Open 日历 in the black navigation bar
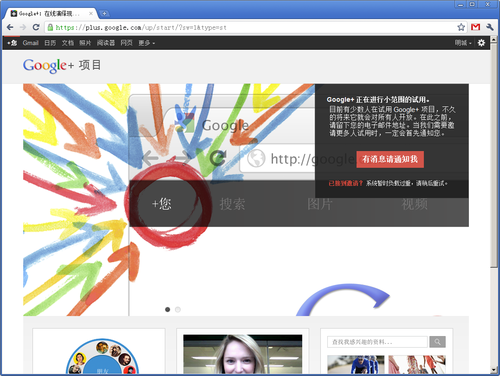Image resolution: width=500 pixels, height=376 pixels. pos(50,43)
